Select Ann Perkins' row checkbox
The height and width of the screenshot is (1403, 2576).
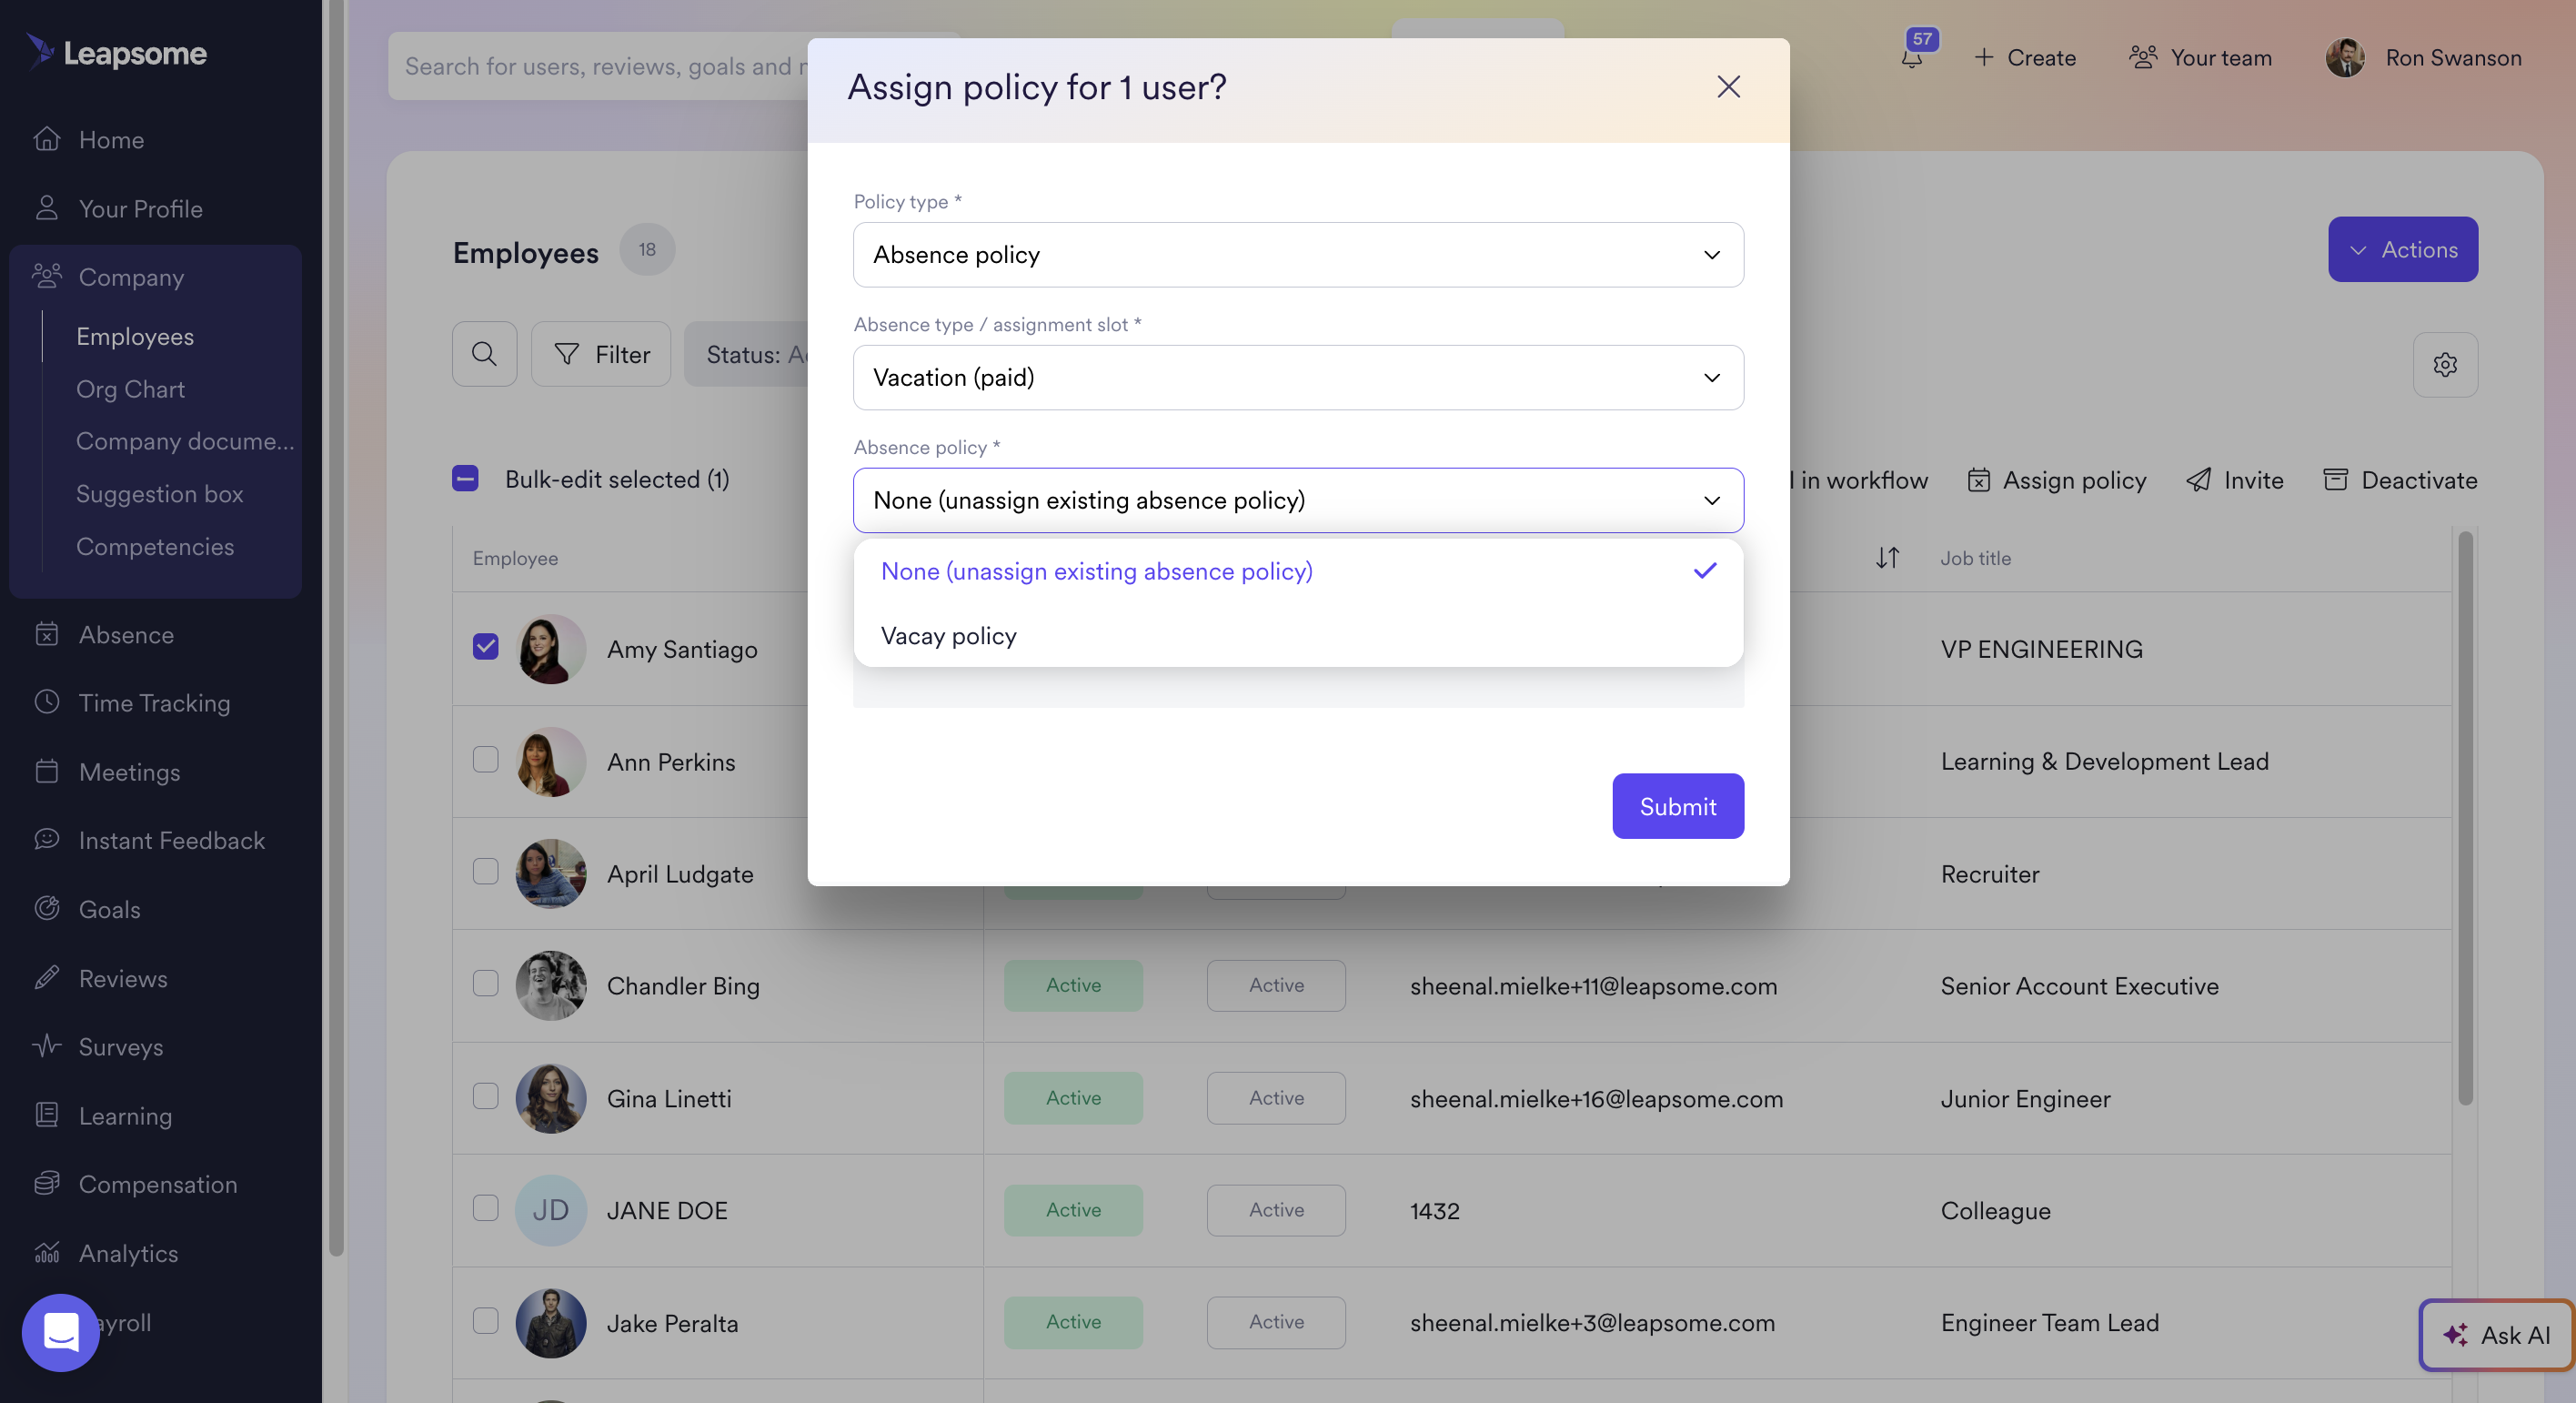485,759
